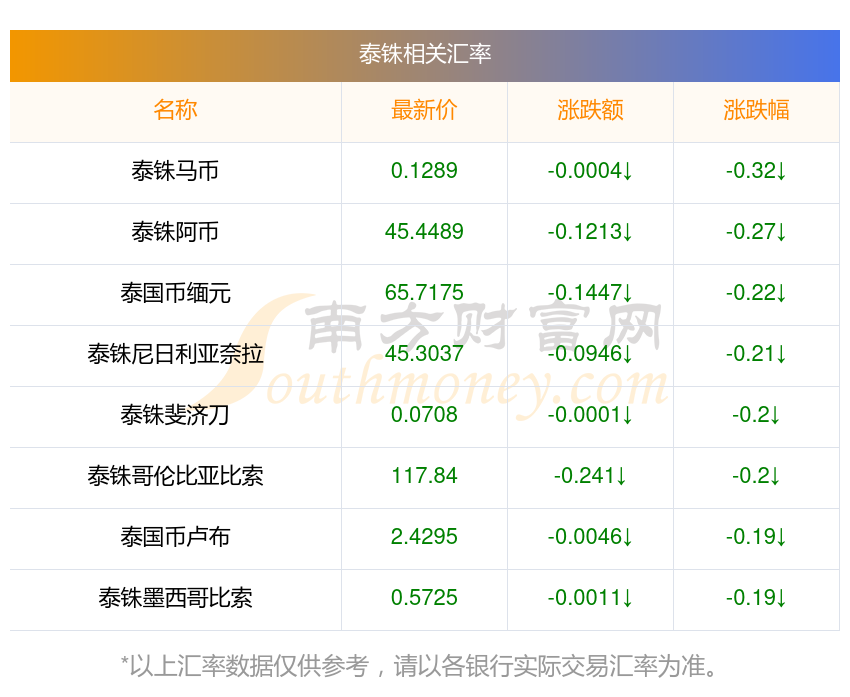
Task: Click the 涨跌额 column header
Action: point(590,110)
